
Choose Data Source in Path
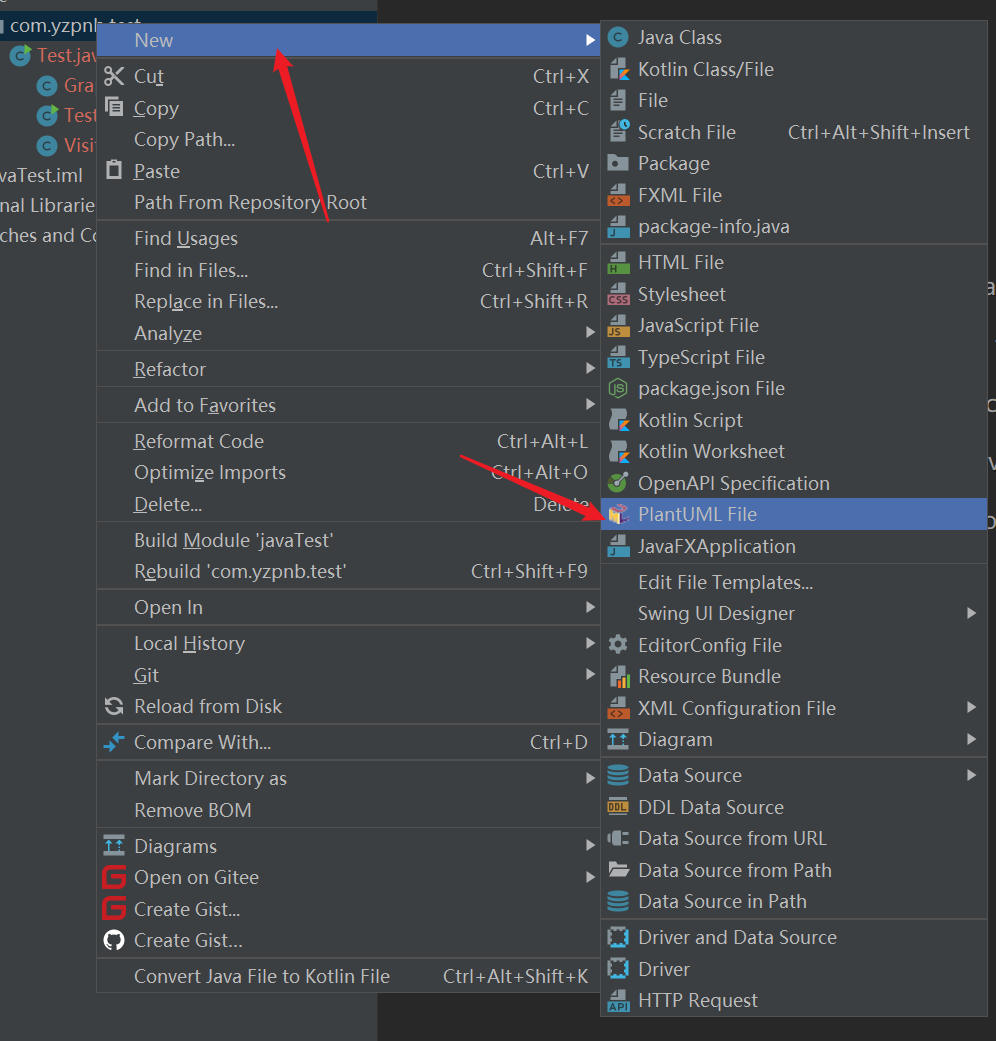[x=794, y=901]
